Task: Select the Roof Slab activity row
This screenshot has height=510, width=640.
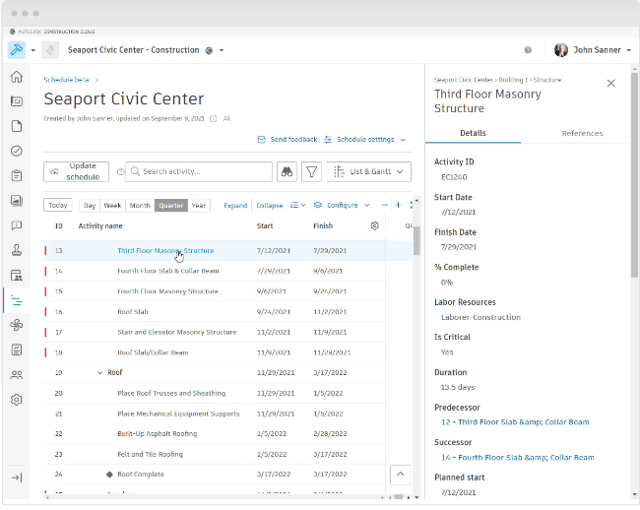Action: pos(214,312)
